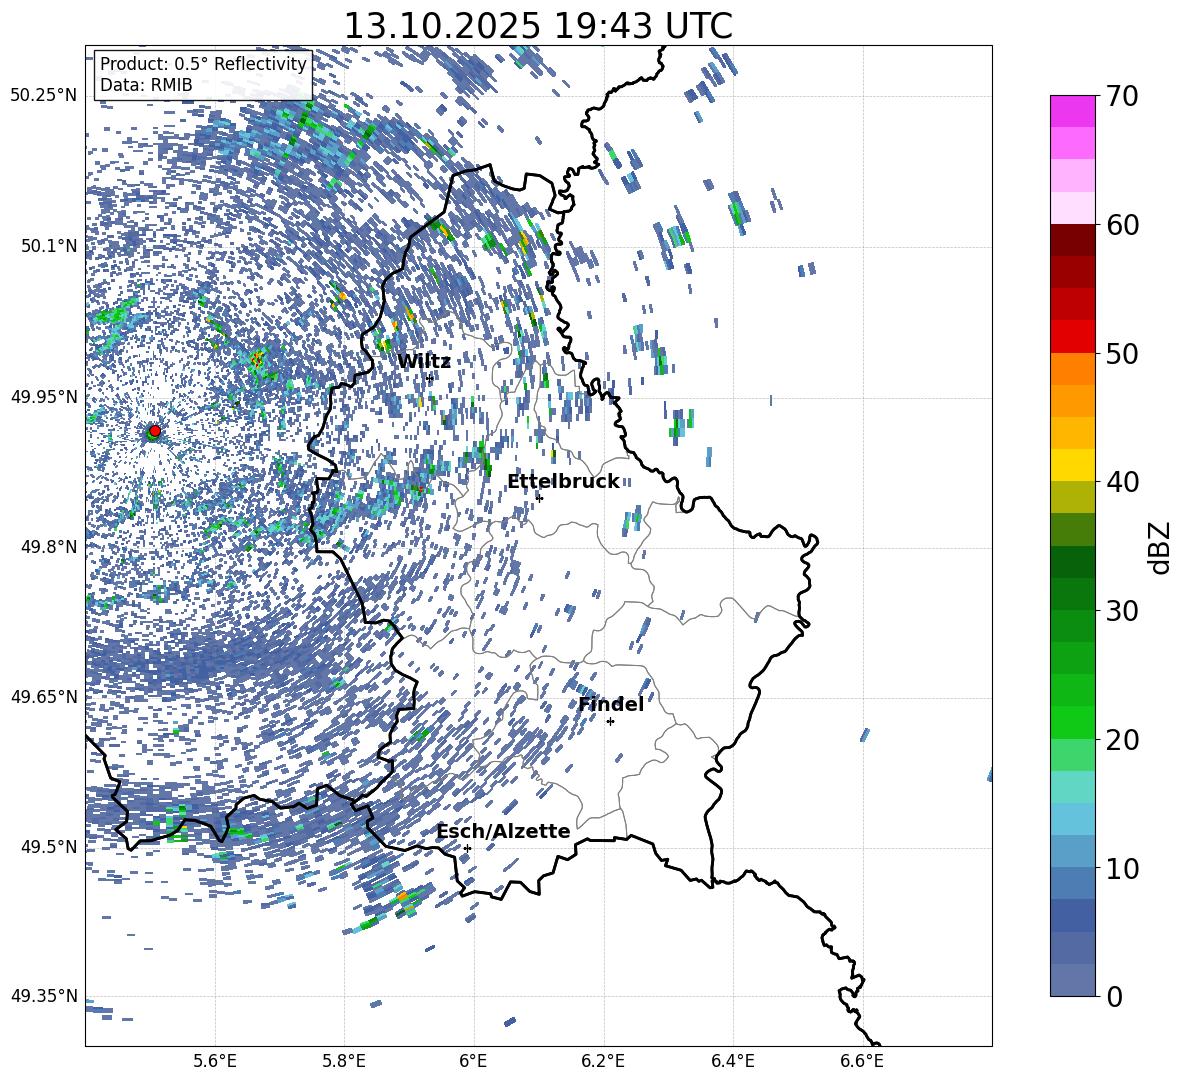The width and height of the screenshot is (1184, 1081).
Task: Click the title 13.10.2025 19:43 UTC
Action: [538, 26]
